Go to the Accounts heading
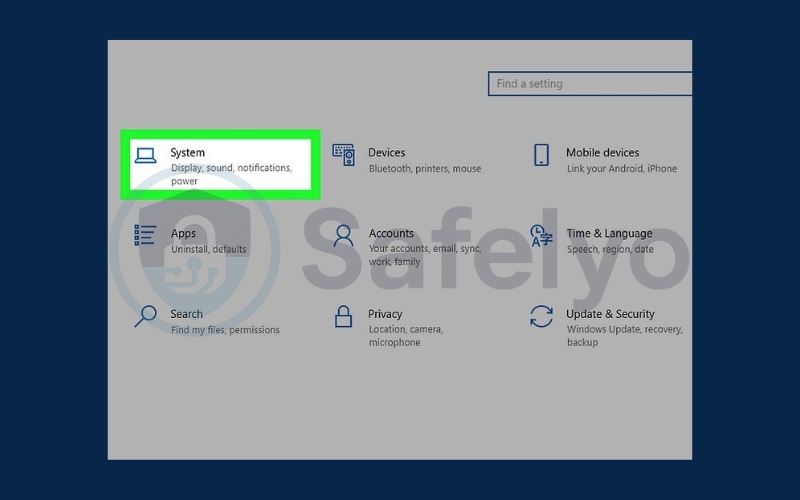 coord(391,234)
